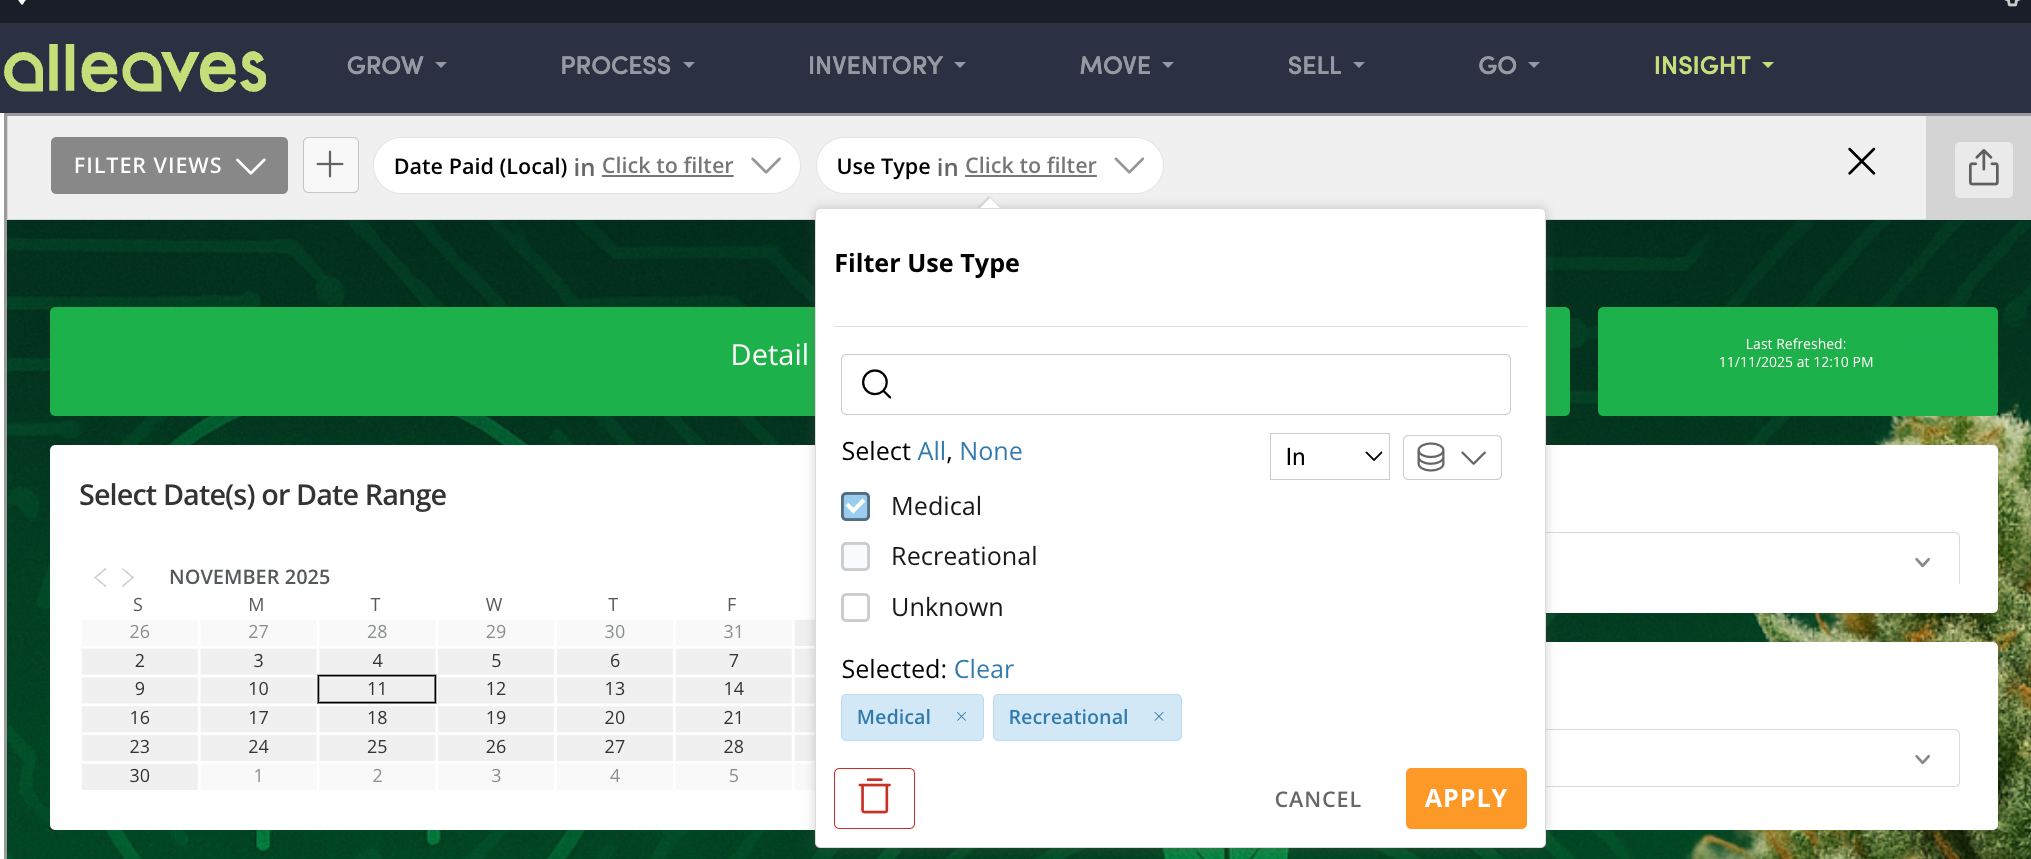Select November 18 in calendar
Screen dimensions: 2031x859
(377, 718)
